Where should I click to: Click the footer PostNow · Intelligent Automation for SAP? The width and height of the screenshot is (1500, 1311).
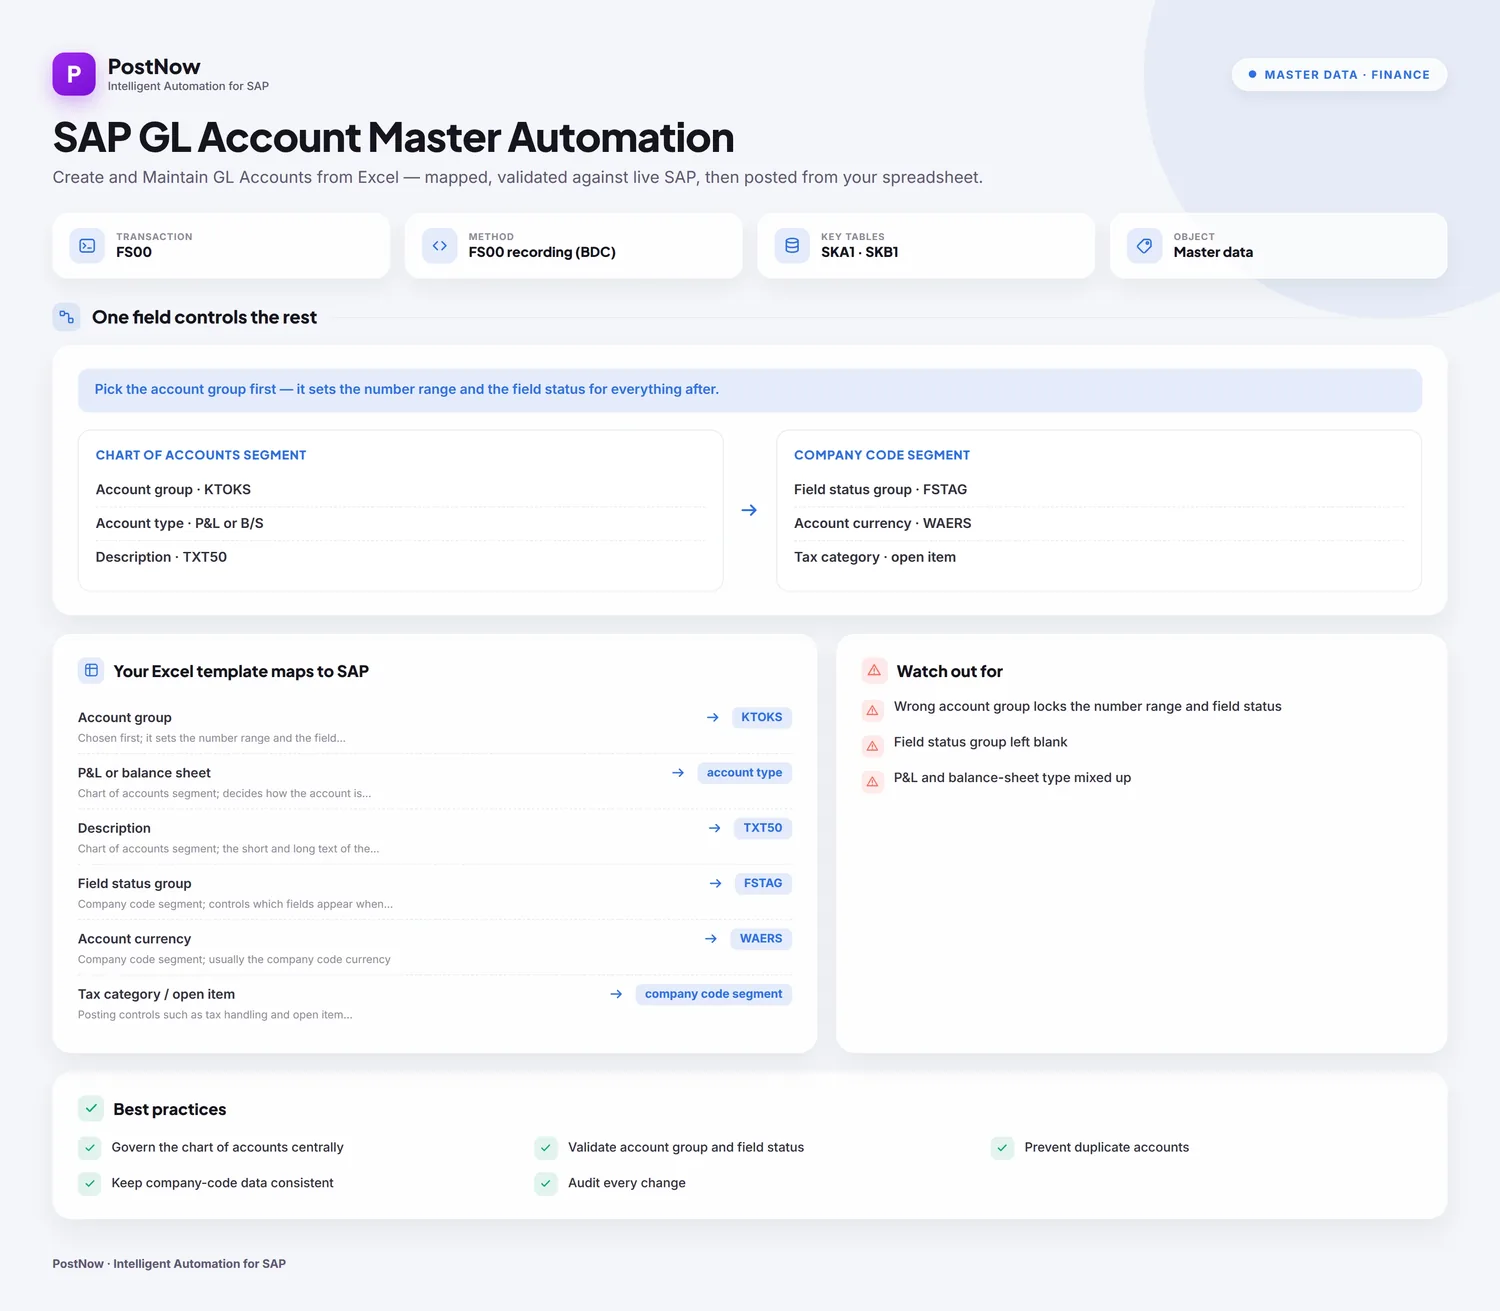(x=169, y=1264)
